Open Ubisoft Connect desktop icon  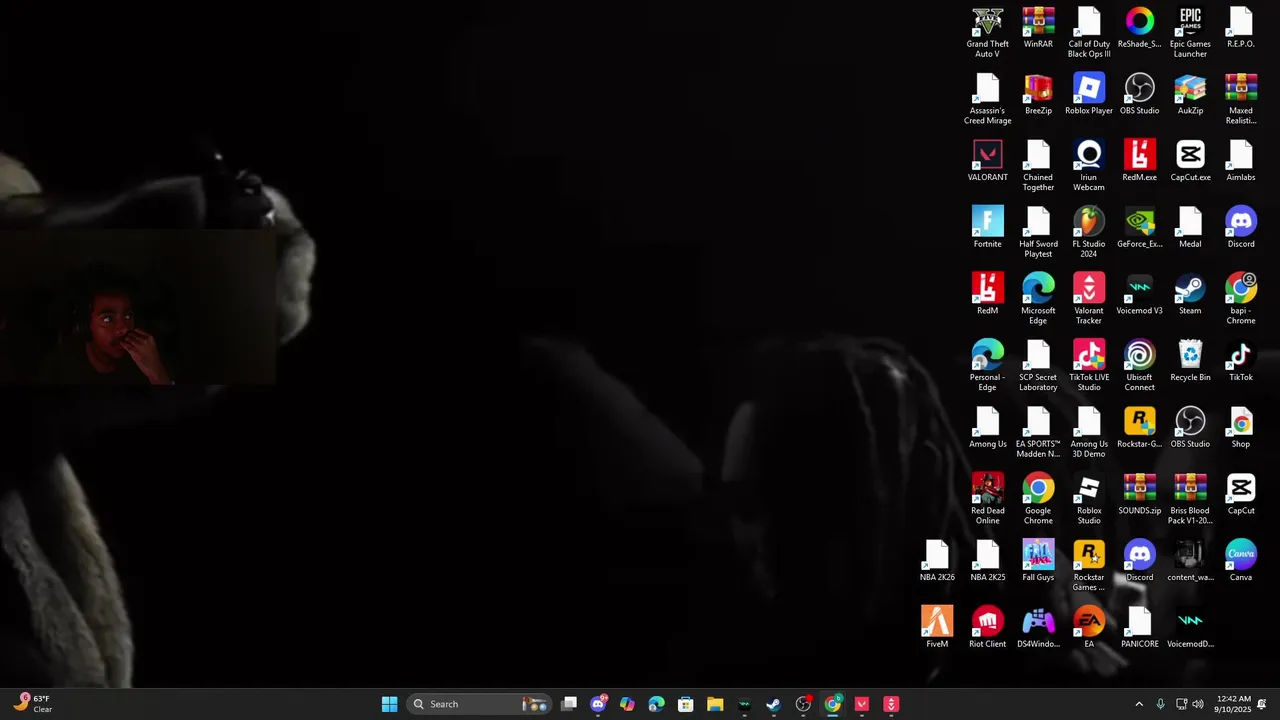(1139, 366)
